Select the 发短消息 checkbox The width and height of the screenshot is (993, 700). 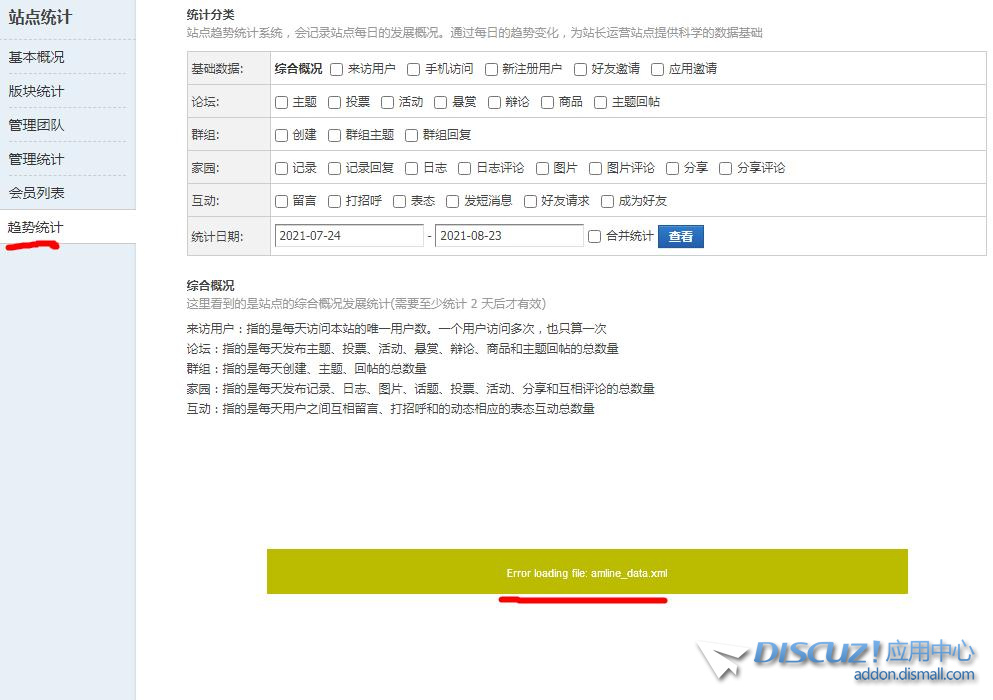pos(453,201)
